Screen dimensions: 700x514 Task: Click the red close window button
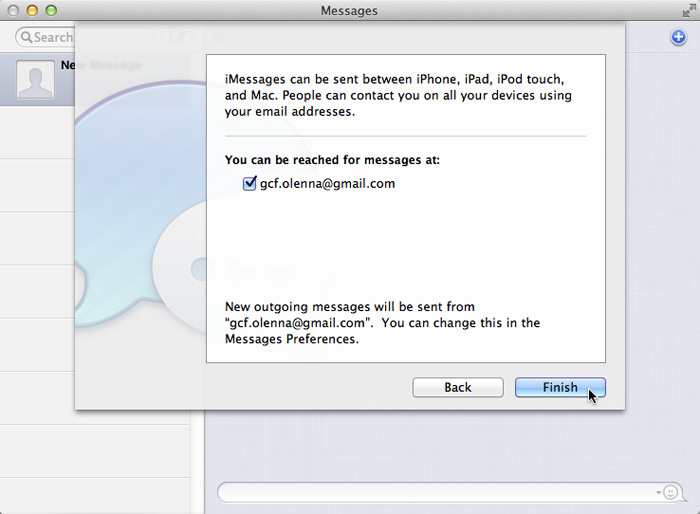click(12, 10)
